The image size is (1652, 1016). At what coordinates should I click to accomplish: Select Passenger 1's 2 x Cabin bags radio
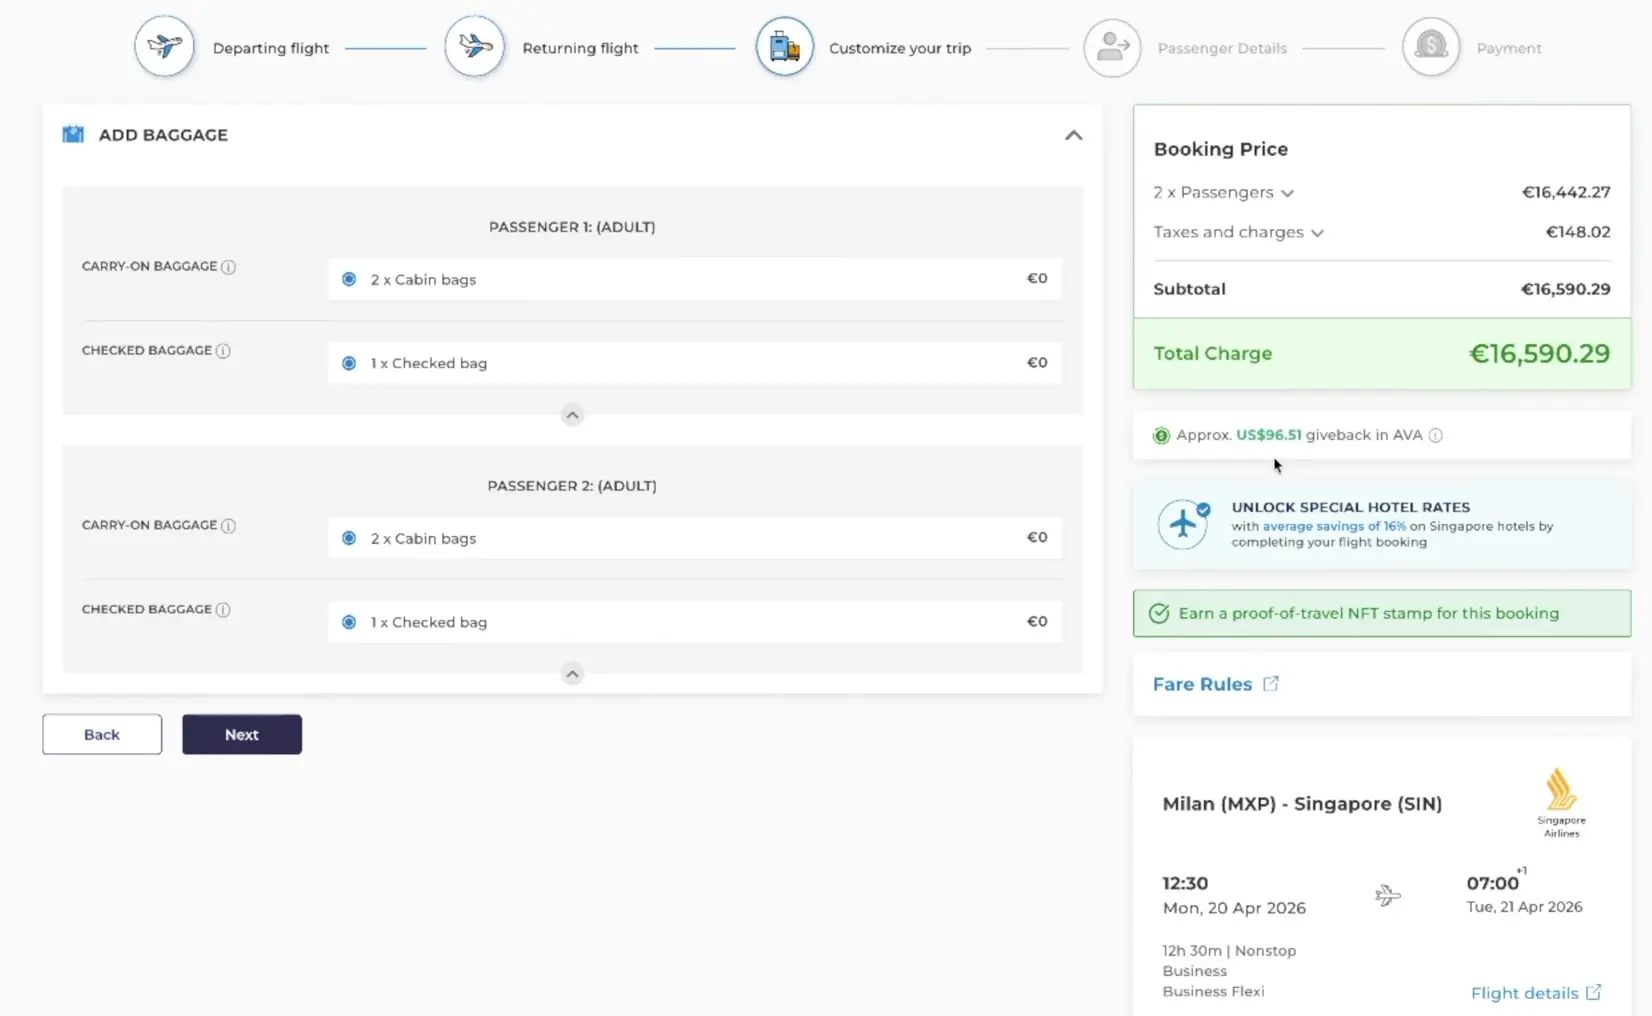coord(349,279)
